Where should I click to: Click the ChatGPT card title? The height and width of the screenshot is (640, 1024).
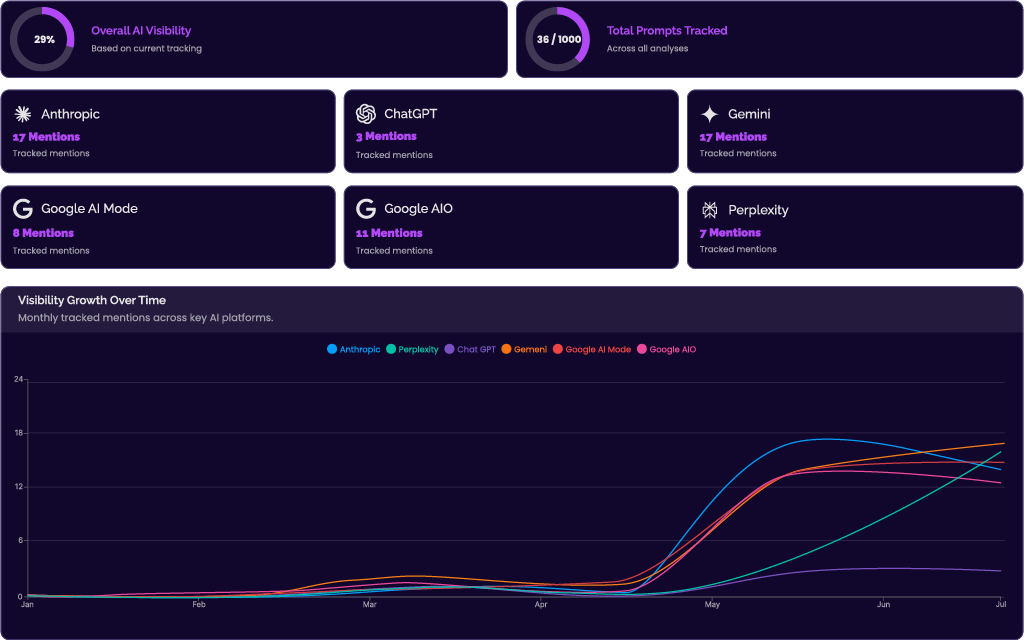411,114
